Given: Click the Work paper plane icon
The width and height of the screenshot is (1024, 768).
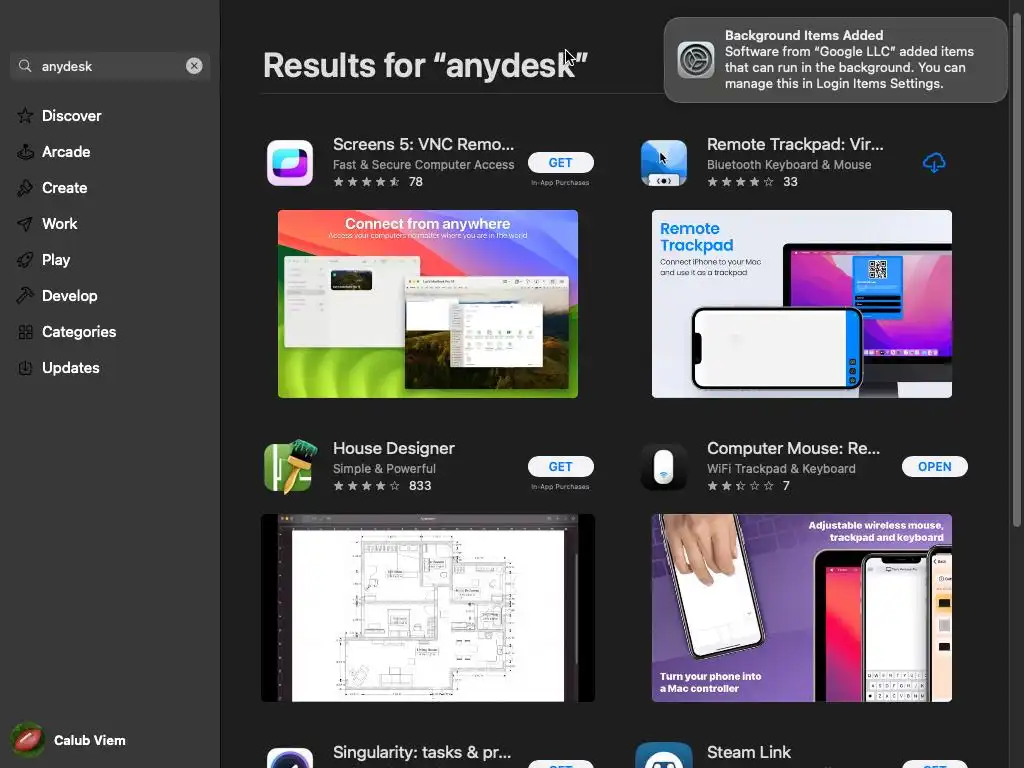Looking at the screenshot, I should click(x=25, y=224).
